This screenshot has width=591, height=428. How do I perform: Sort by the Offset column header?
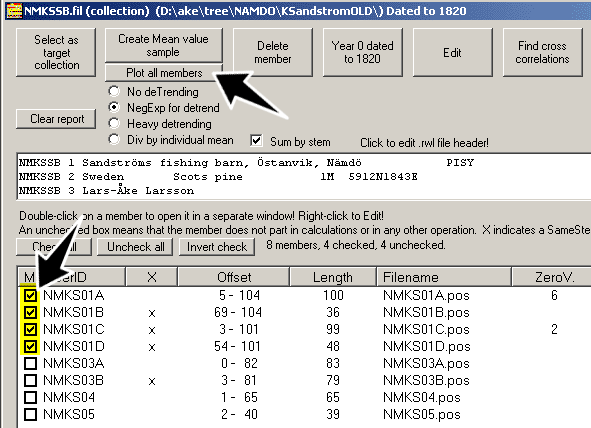coord(234,277)
